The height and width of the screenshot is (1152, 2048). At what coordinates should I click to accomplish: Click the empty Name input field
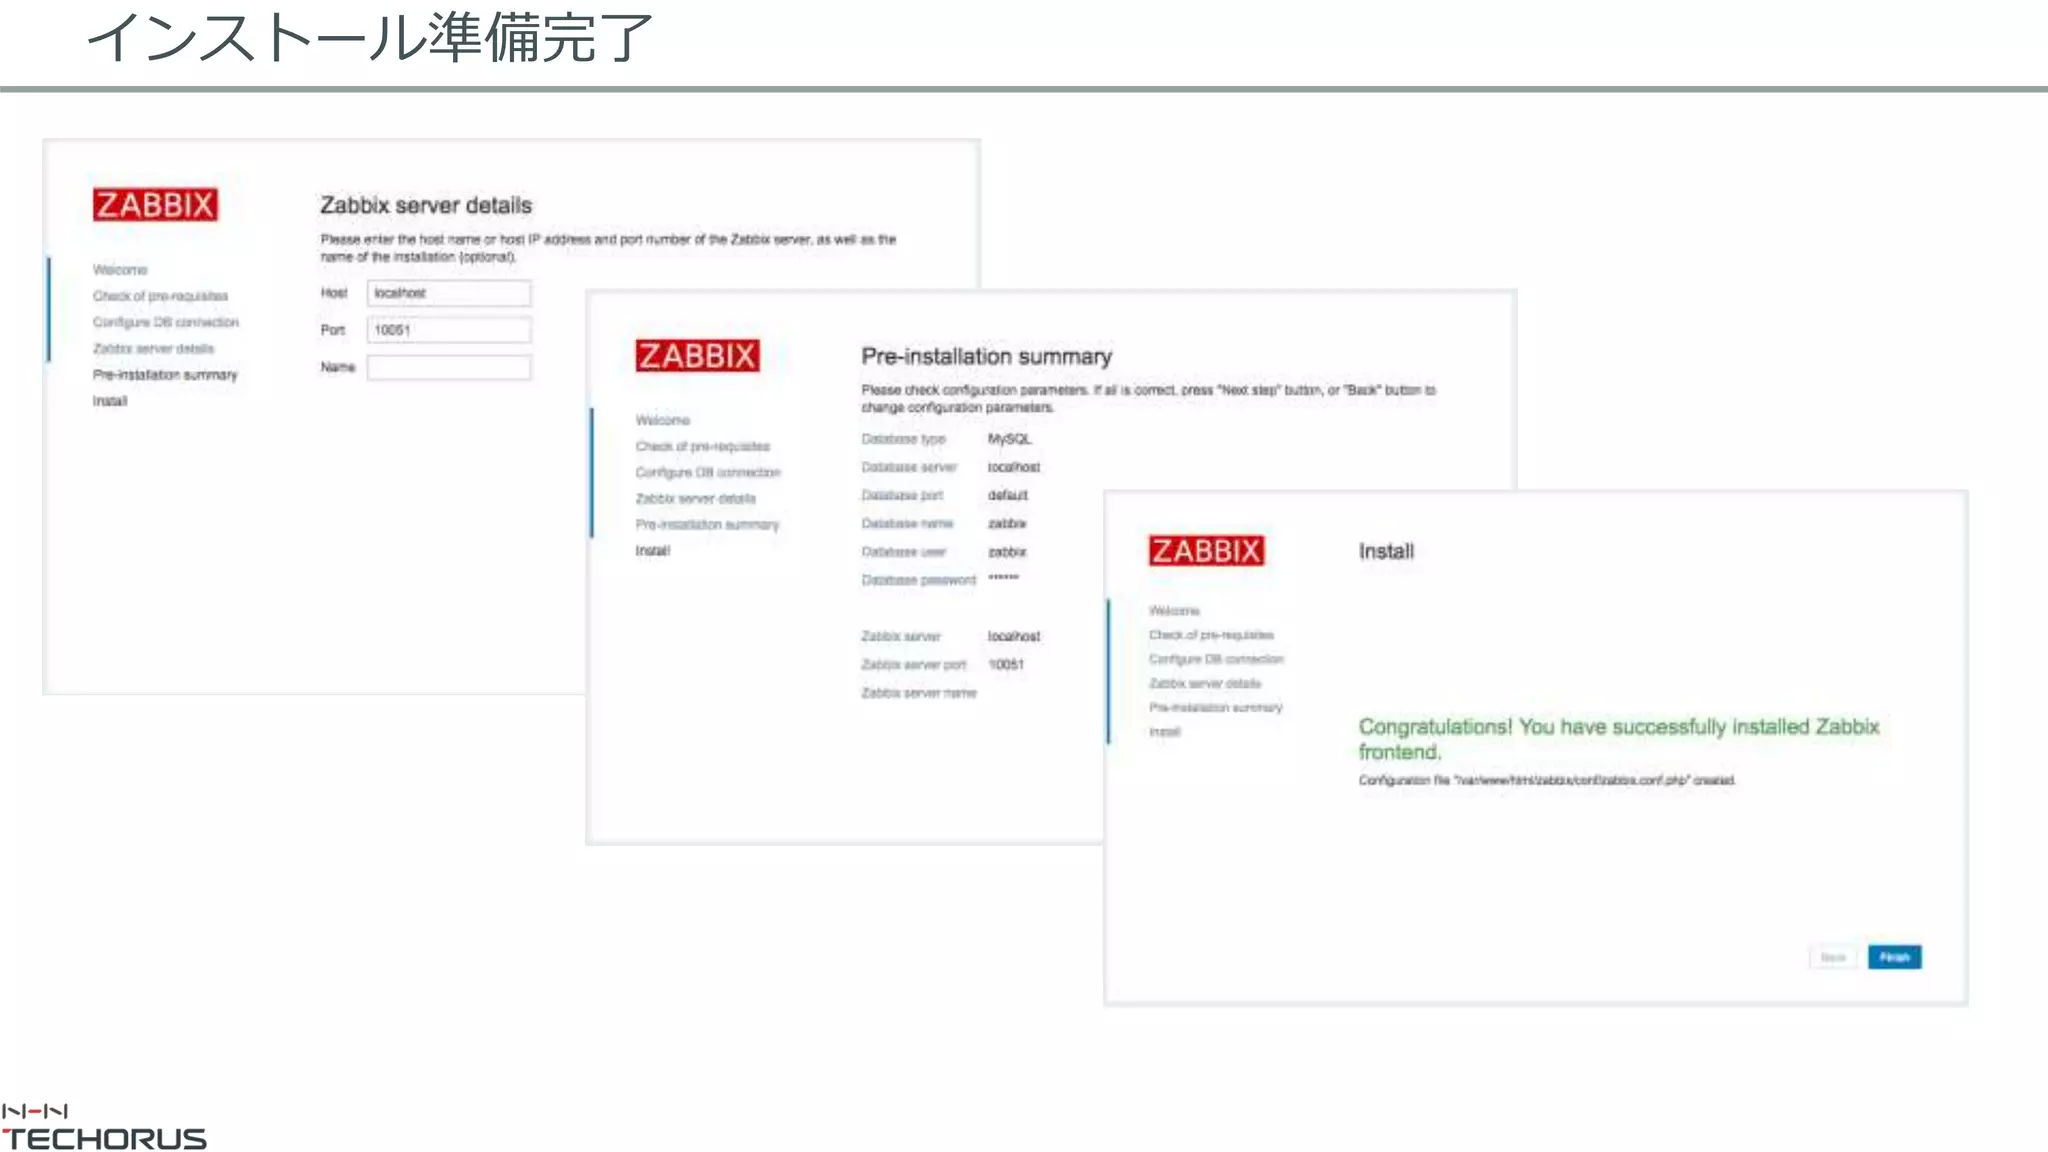click(x=448, y=368)
